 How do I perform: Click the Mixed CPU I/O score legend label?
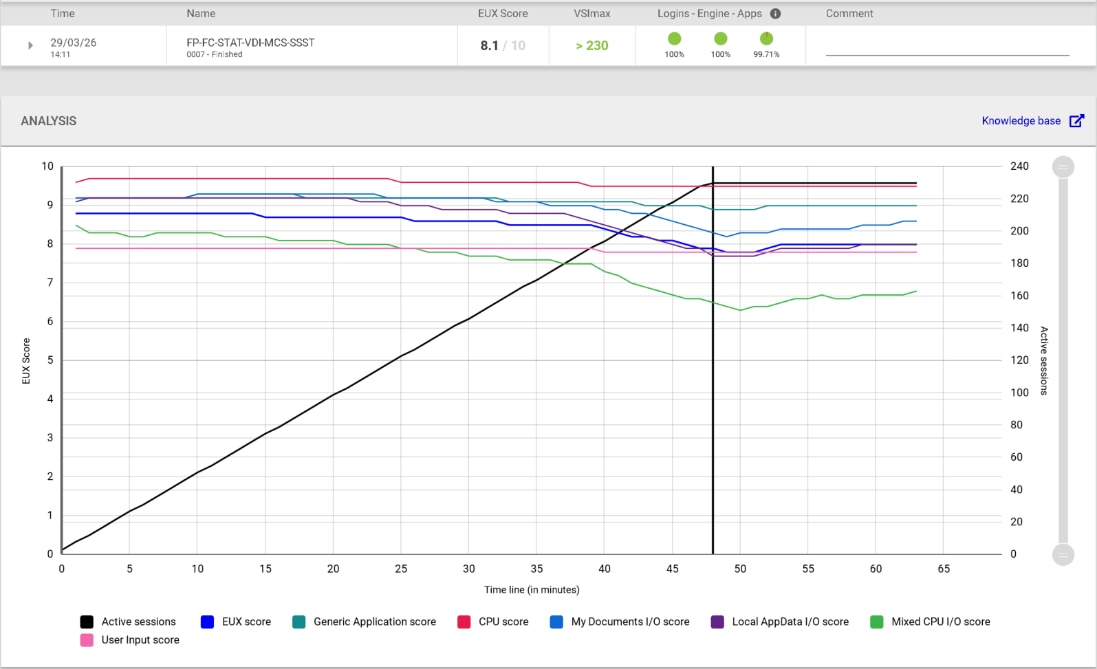(940, 621)
